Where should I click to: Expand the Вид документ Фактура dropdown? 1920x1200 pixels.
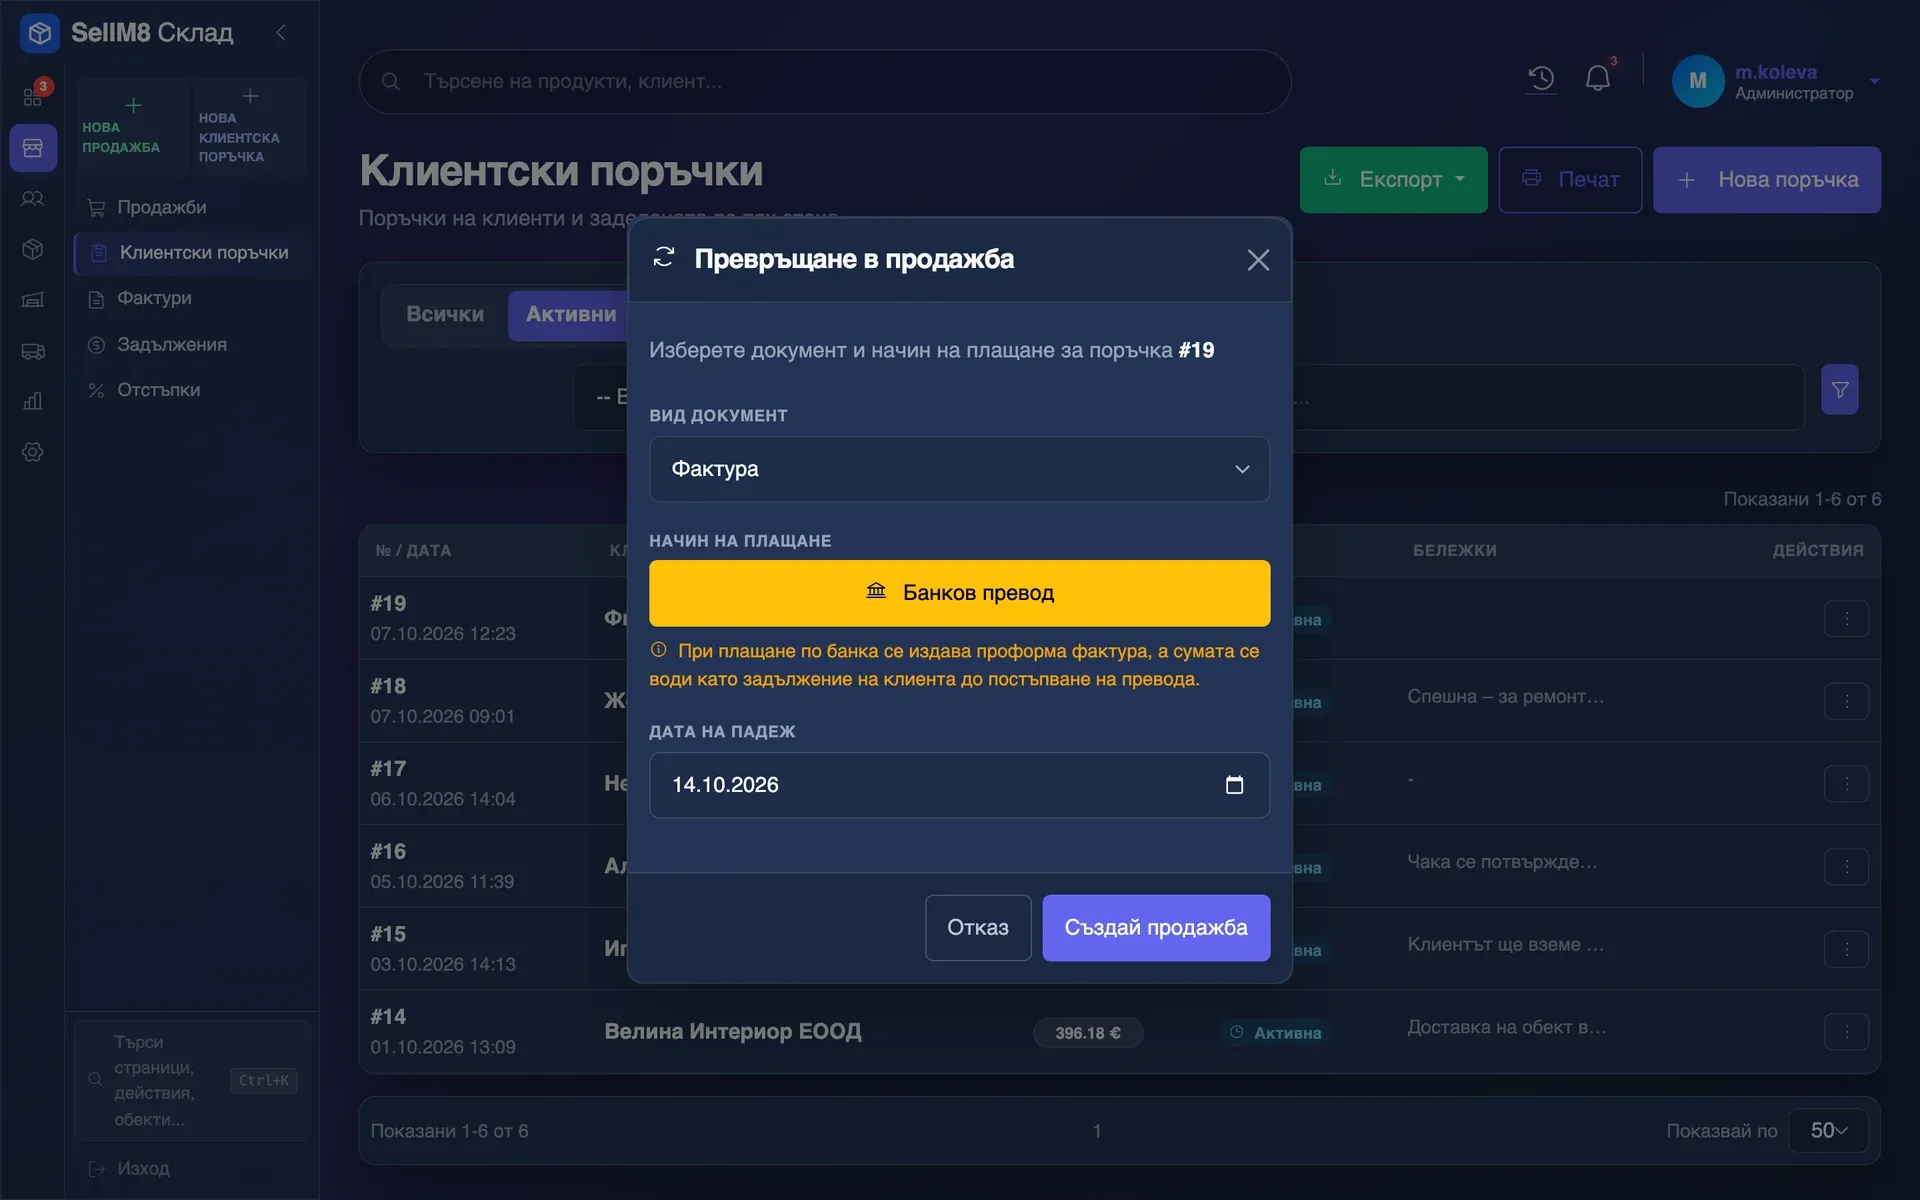pos(959,469)
